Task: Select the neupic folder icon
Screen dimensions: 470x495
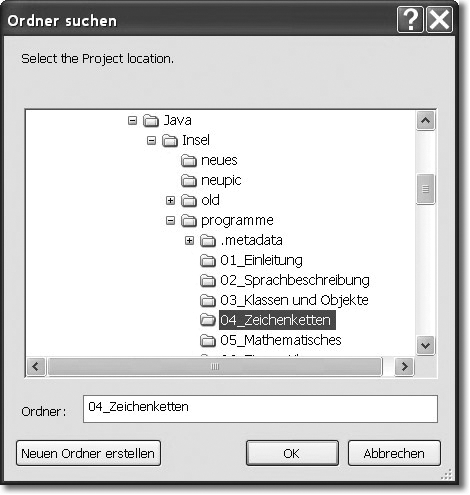Action: click(189, 180)
